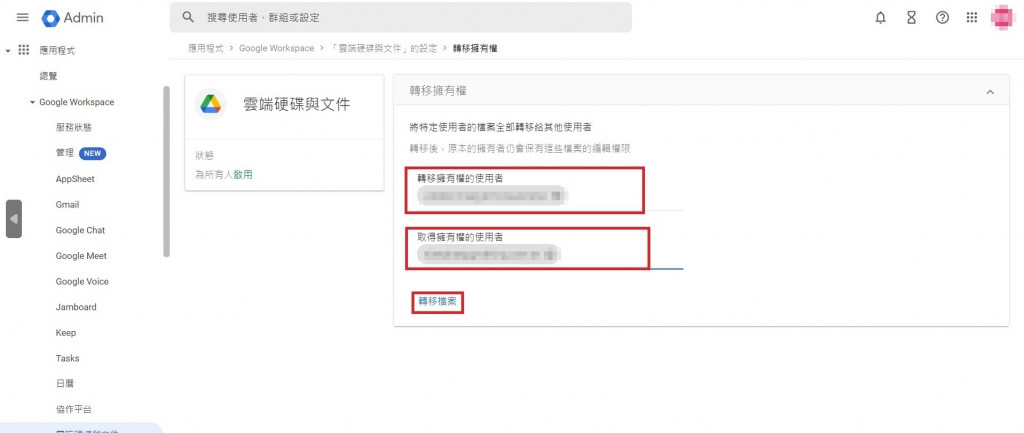1024x433 pixels.
Task: Select Google Meet in the sidebar
Action: tap(81, 256)
